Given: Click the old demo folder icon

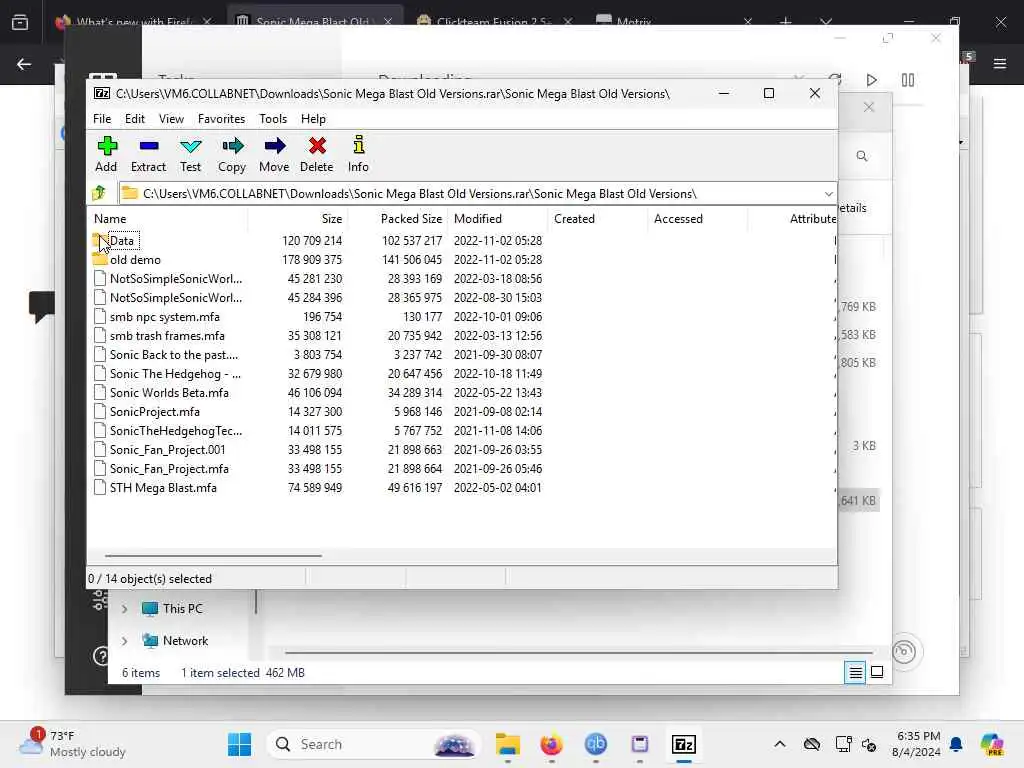Looking at the screenshot, I should coord(99,260).
